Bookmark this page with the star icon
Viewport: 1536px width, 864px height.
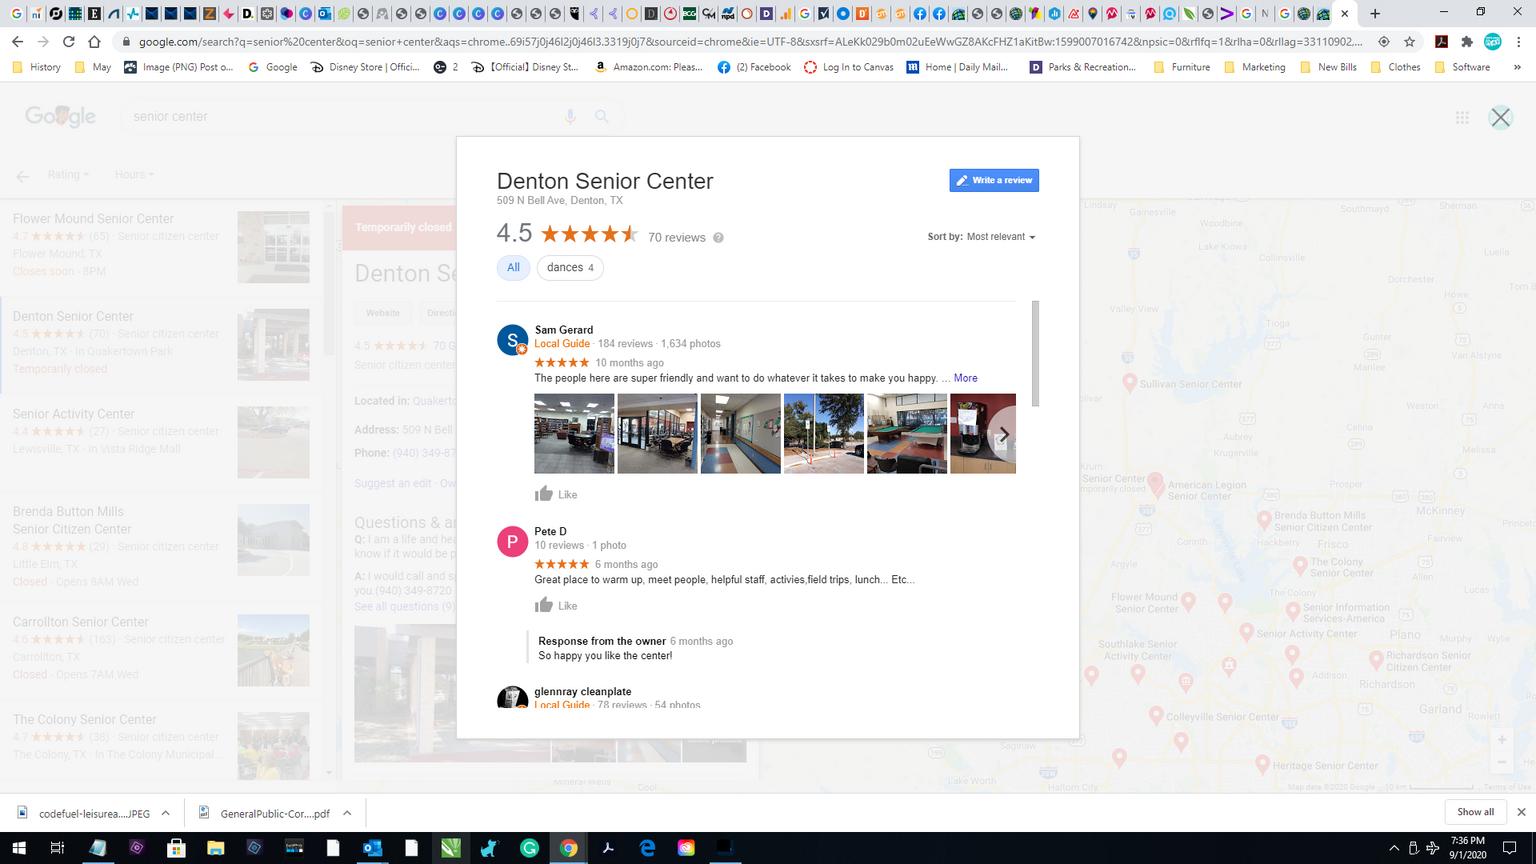coord(1409,42)
